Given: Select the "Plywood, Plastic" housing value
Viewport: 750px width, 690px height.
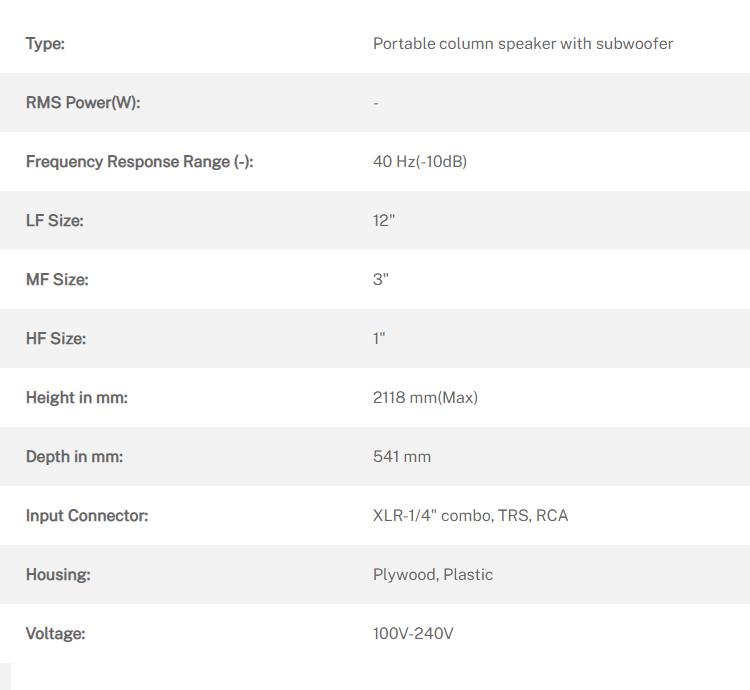Looking at the screenshot, I should pos(433,575).
